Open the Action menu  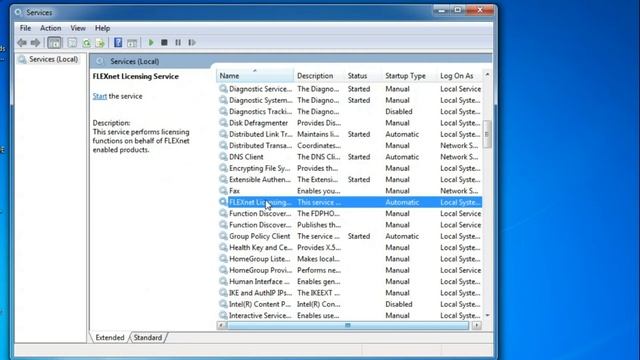pyautogui.click(x=51, y=28)
